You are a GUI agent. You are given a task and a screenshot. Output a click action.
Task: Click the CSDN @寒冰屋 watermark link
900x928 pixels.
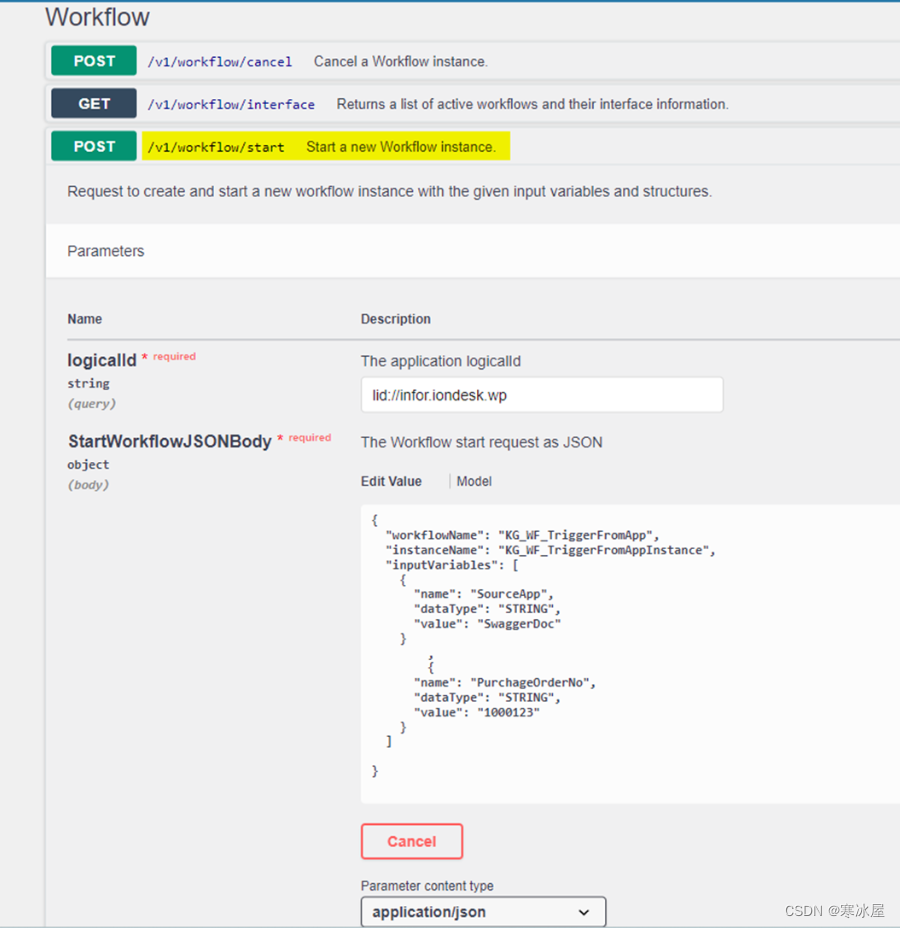tap(836, 911)
